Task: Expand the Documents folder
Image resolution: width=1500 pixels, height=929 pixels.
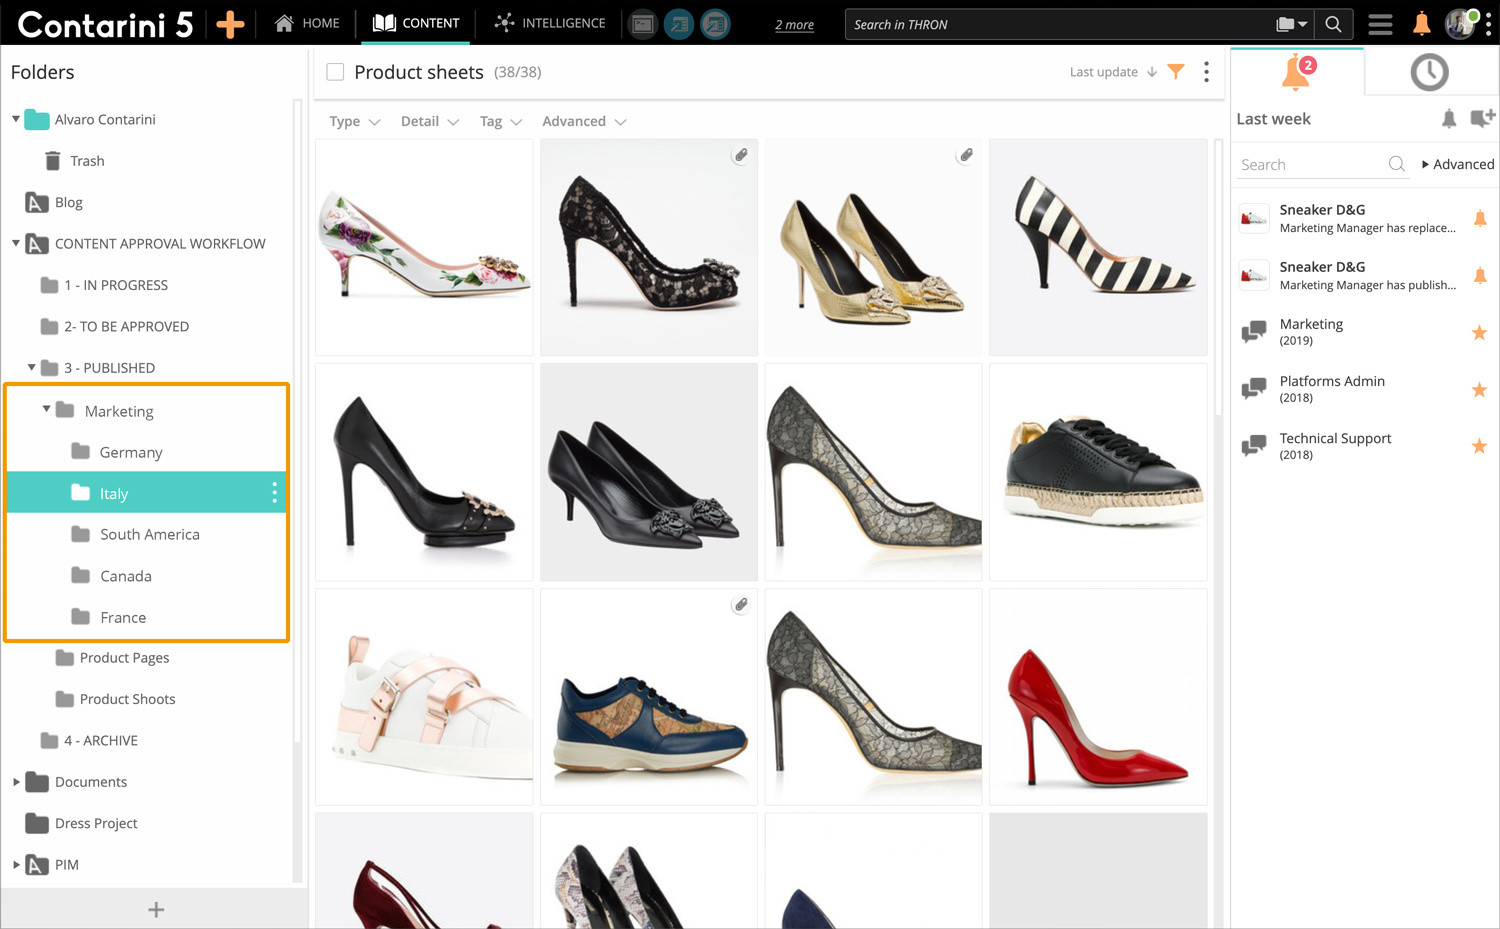Action: pos(16,782)
